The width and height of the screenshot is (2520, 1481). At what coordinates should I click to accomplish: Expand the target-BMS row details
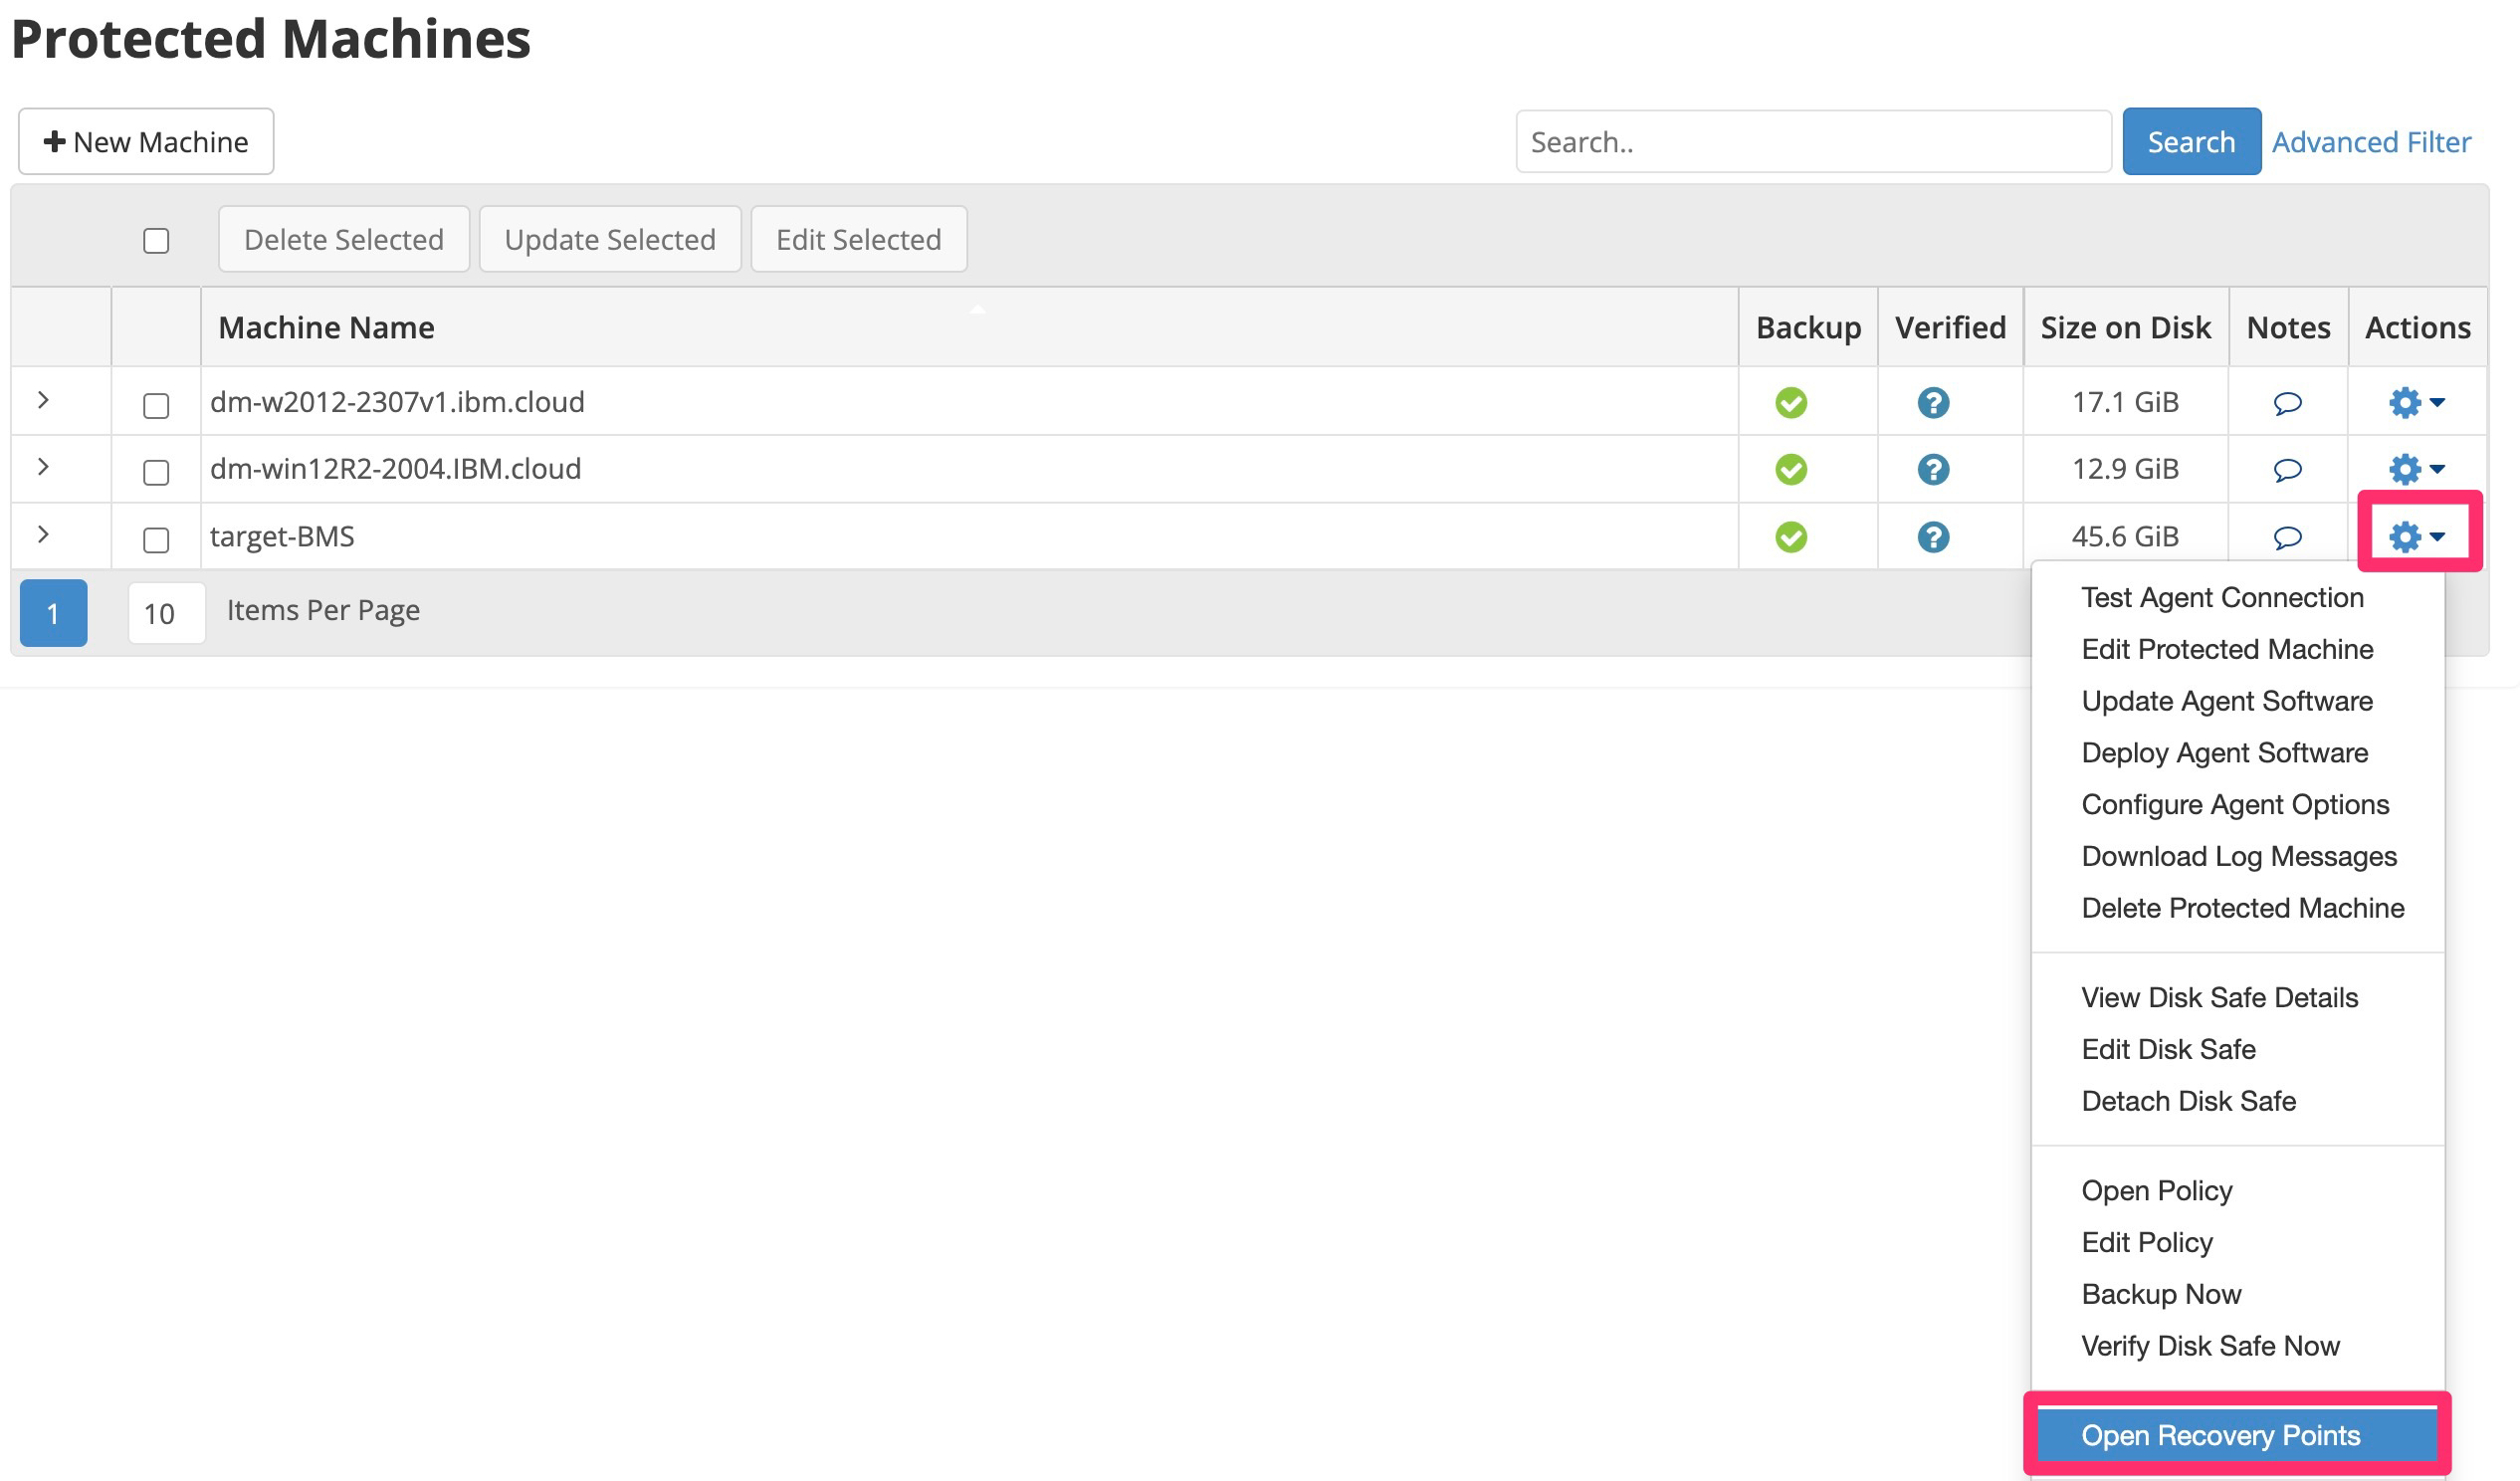(x=43, y=534)
